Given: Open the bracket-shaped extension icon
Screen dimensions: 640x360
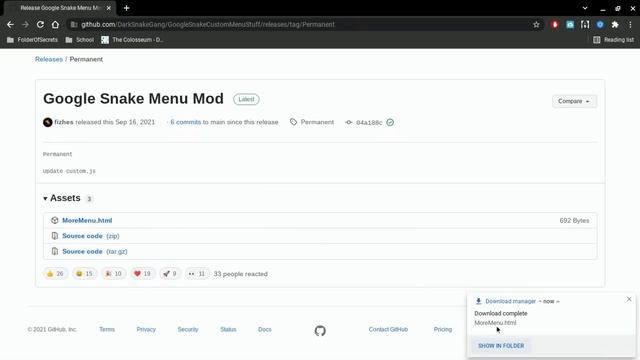Looking at the screenshot, I should pos(585,24).
